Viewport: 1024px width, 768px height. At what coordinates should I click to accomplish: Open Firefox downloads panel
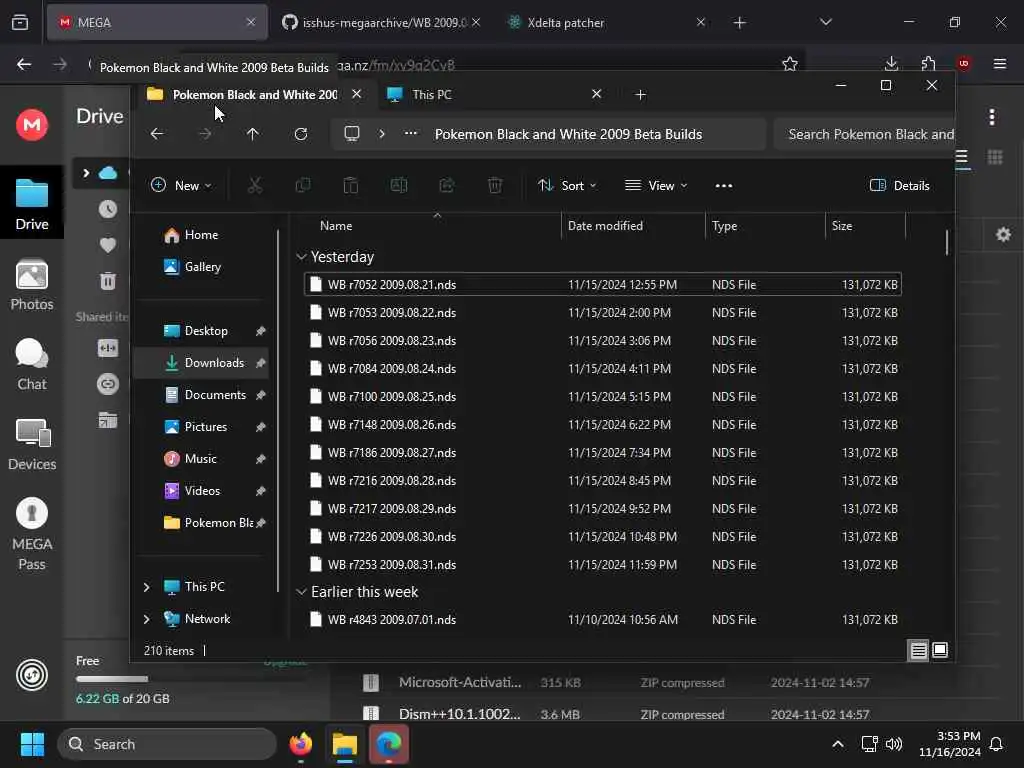(891, 63)
